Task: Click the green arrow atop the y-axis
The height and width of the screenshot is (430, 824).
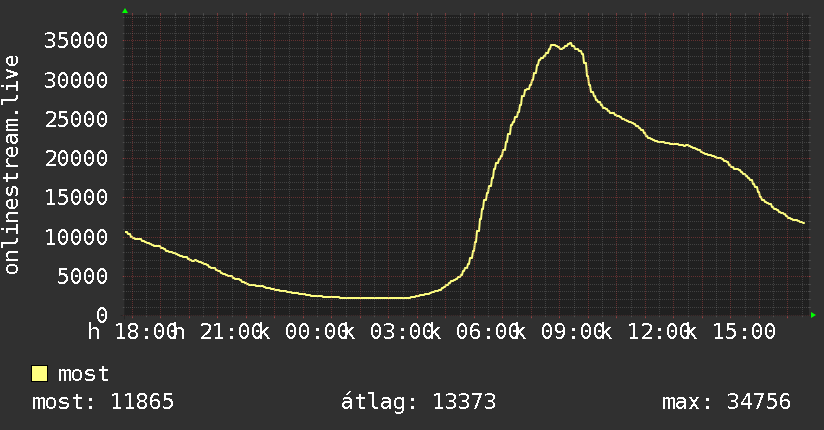Action: 125,11
